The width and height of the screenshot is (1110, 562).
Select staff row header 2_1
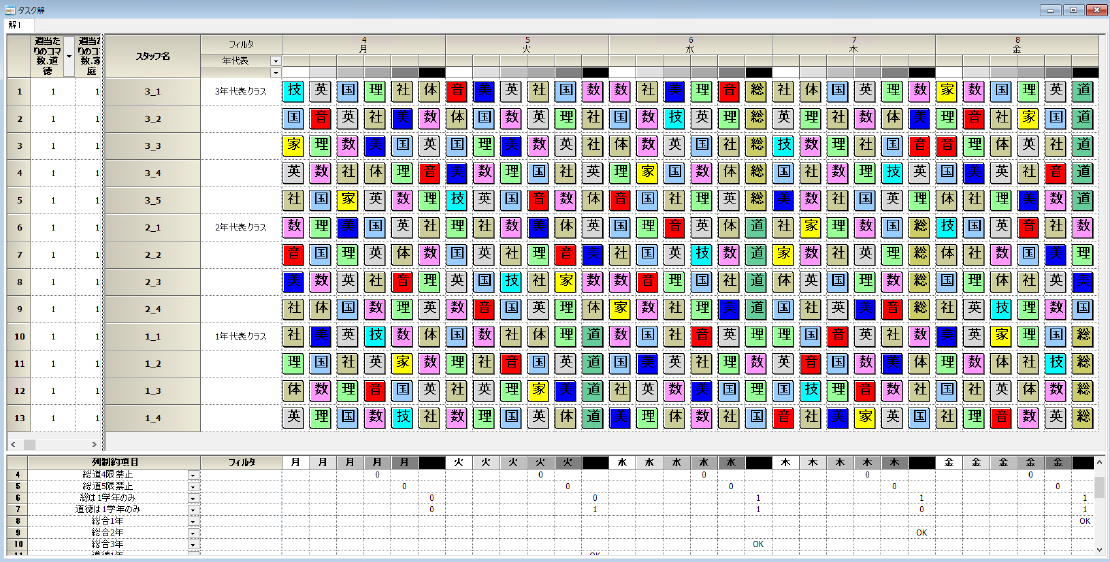[152, 227]
